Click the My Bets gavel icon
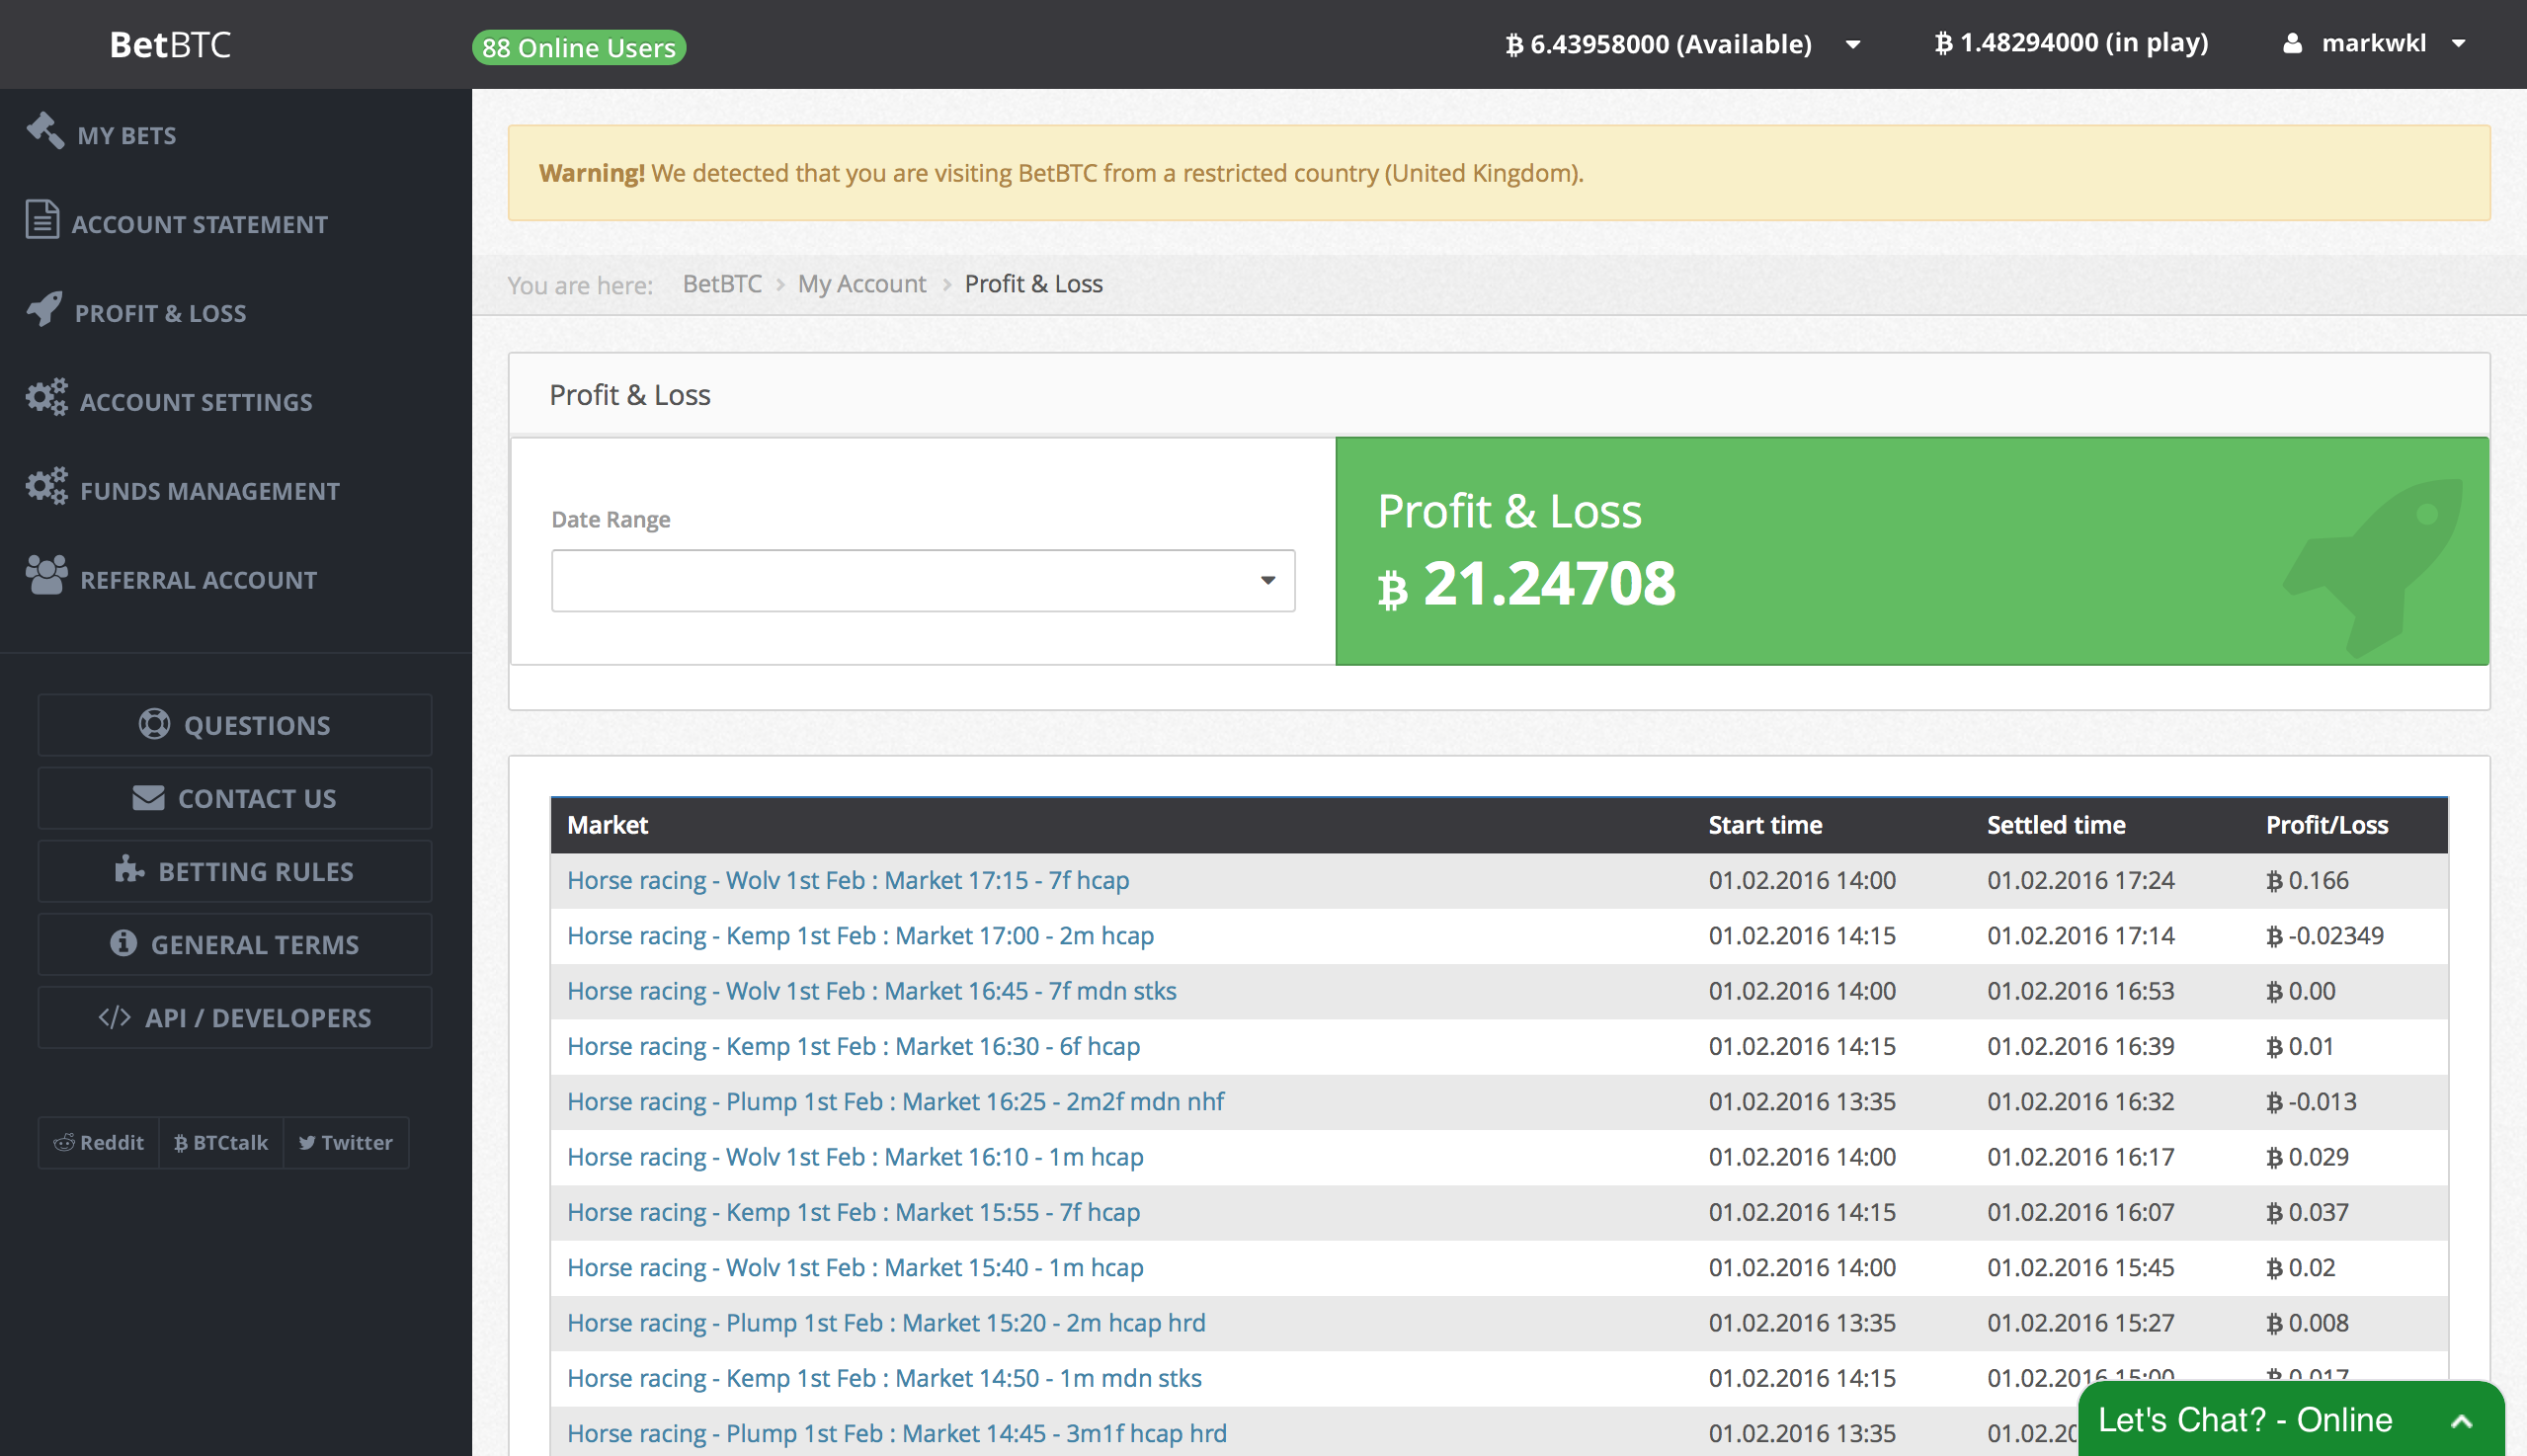Screen dimensions: 2527x1456 (45, 130)
